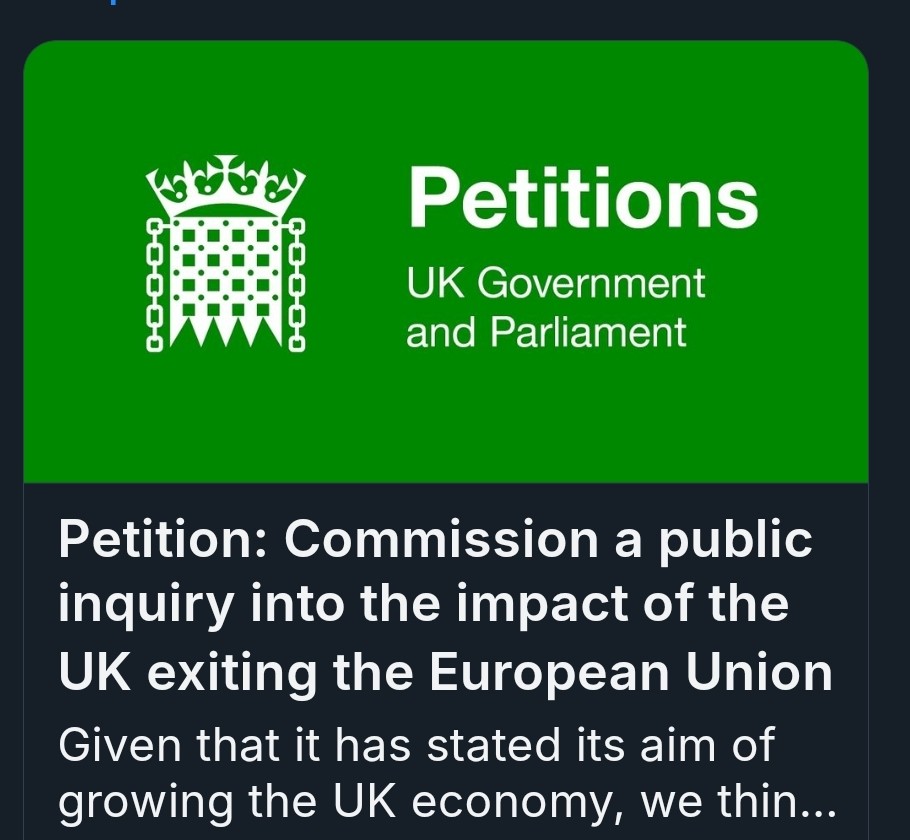The image size is (910, 840).
Task: Open the large Petitions heading
Action: [583, 197]
